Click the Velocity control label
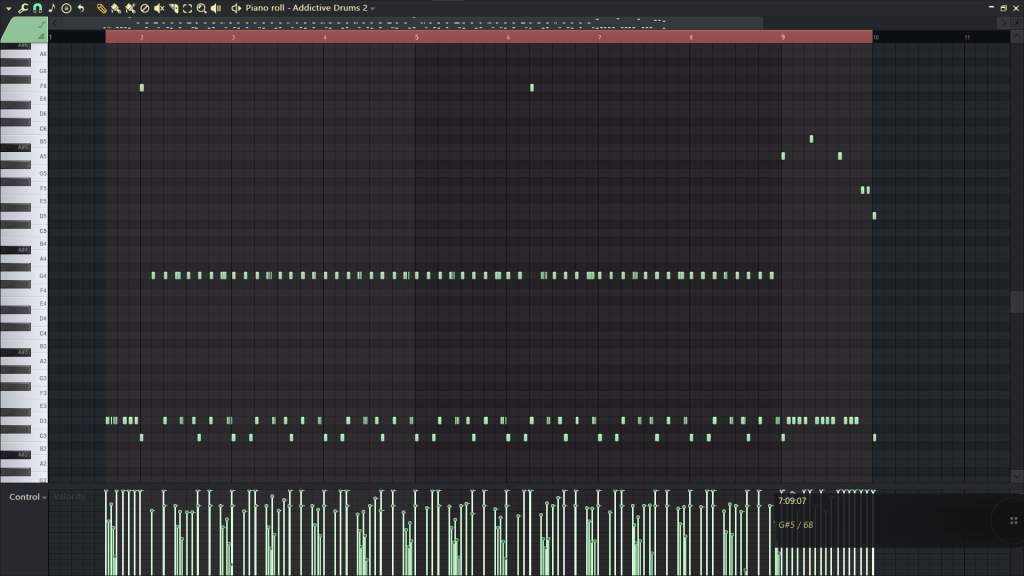Viewport: 1024px width, 576px height. 70,497
